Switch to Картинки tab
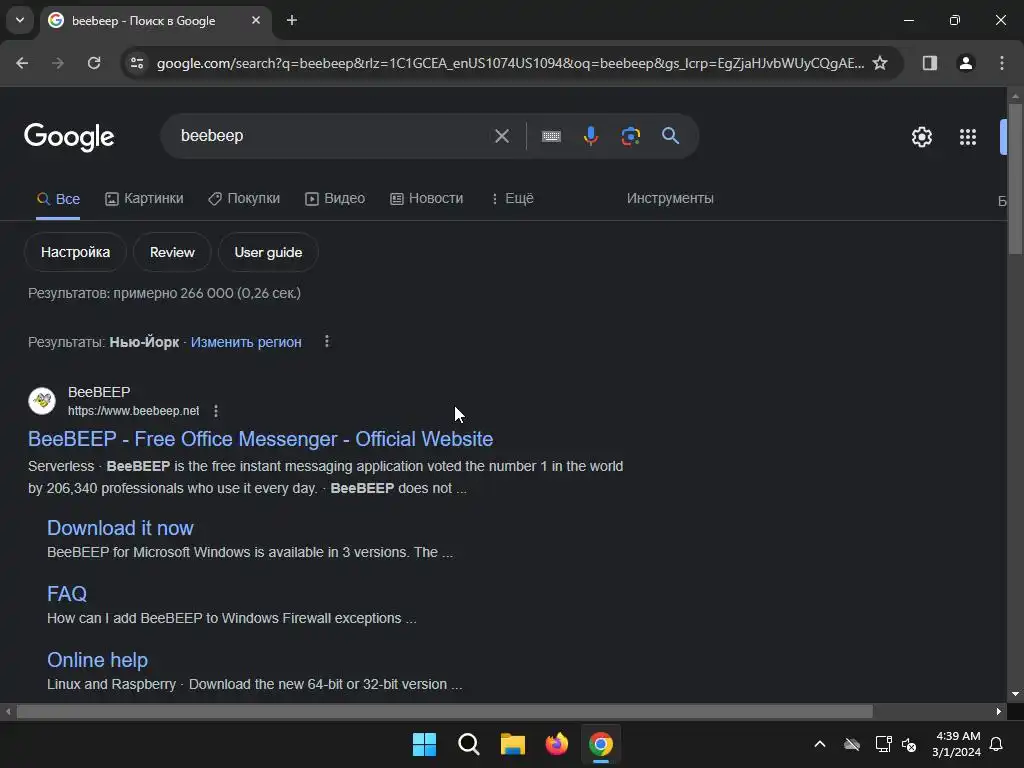The width and height of the screenshot is (1024, 768). click(144, 199)
